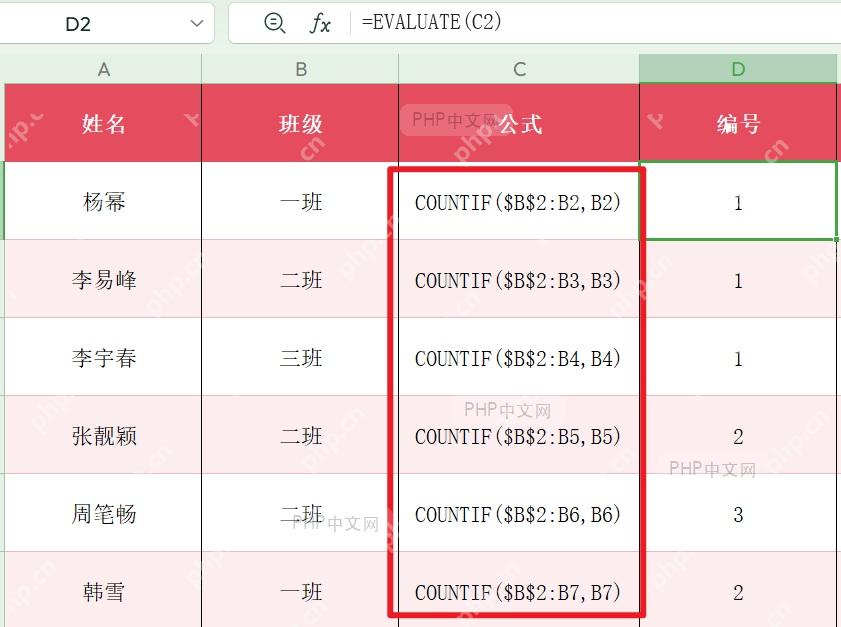Click the 编号 header cell

pyautogui.click(x=738, y=123)
